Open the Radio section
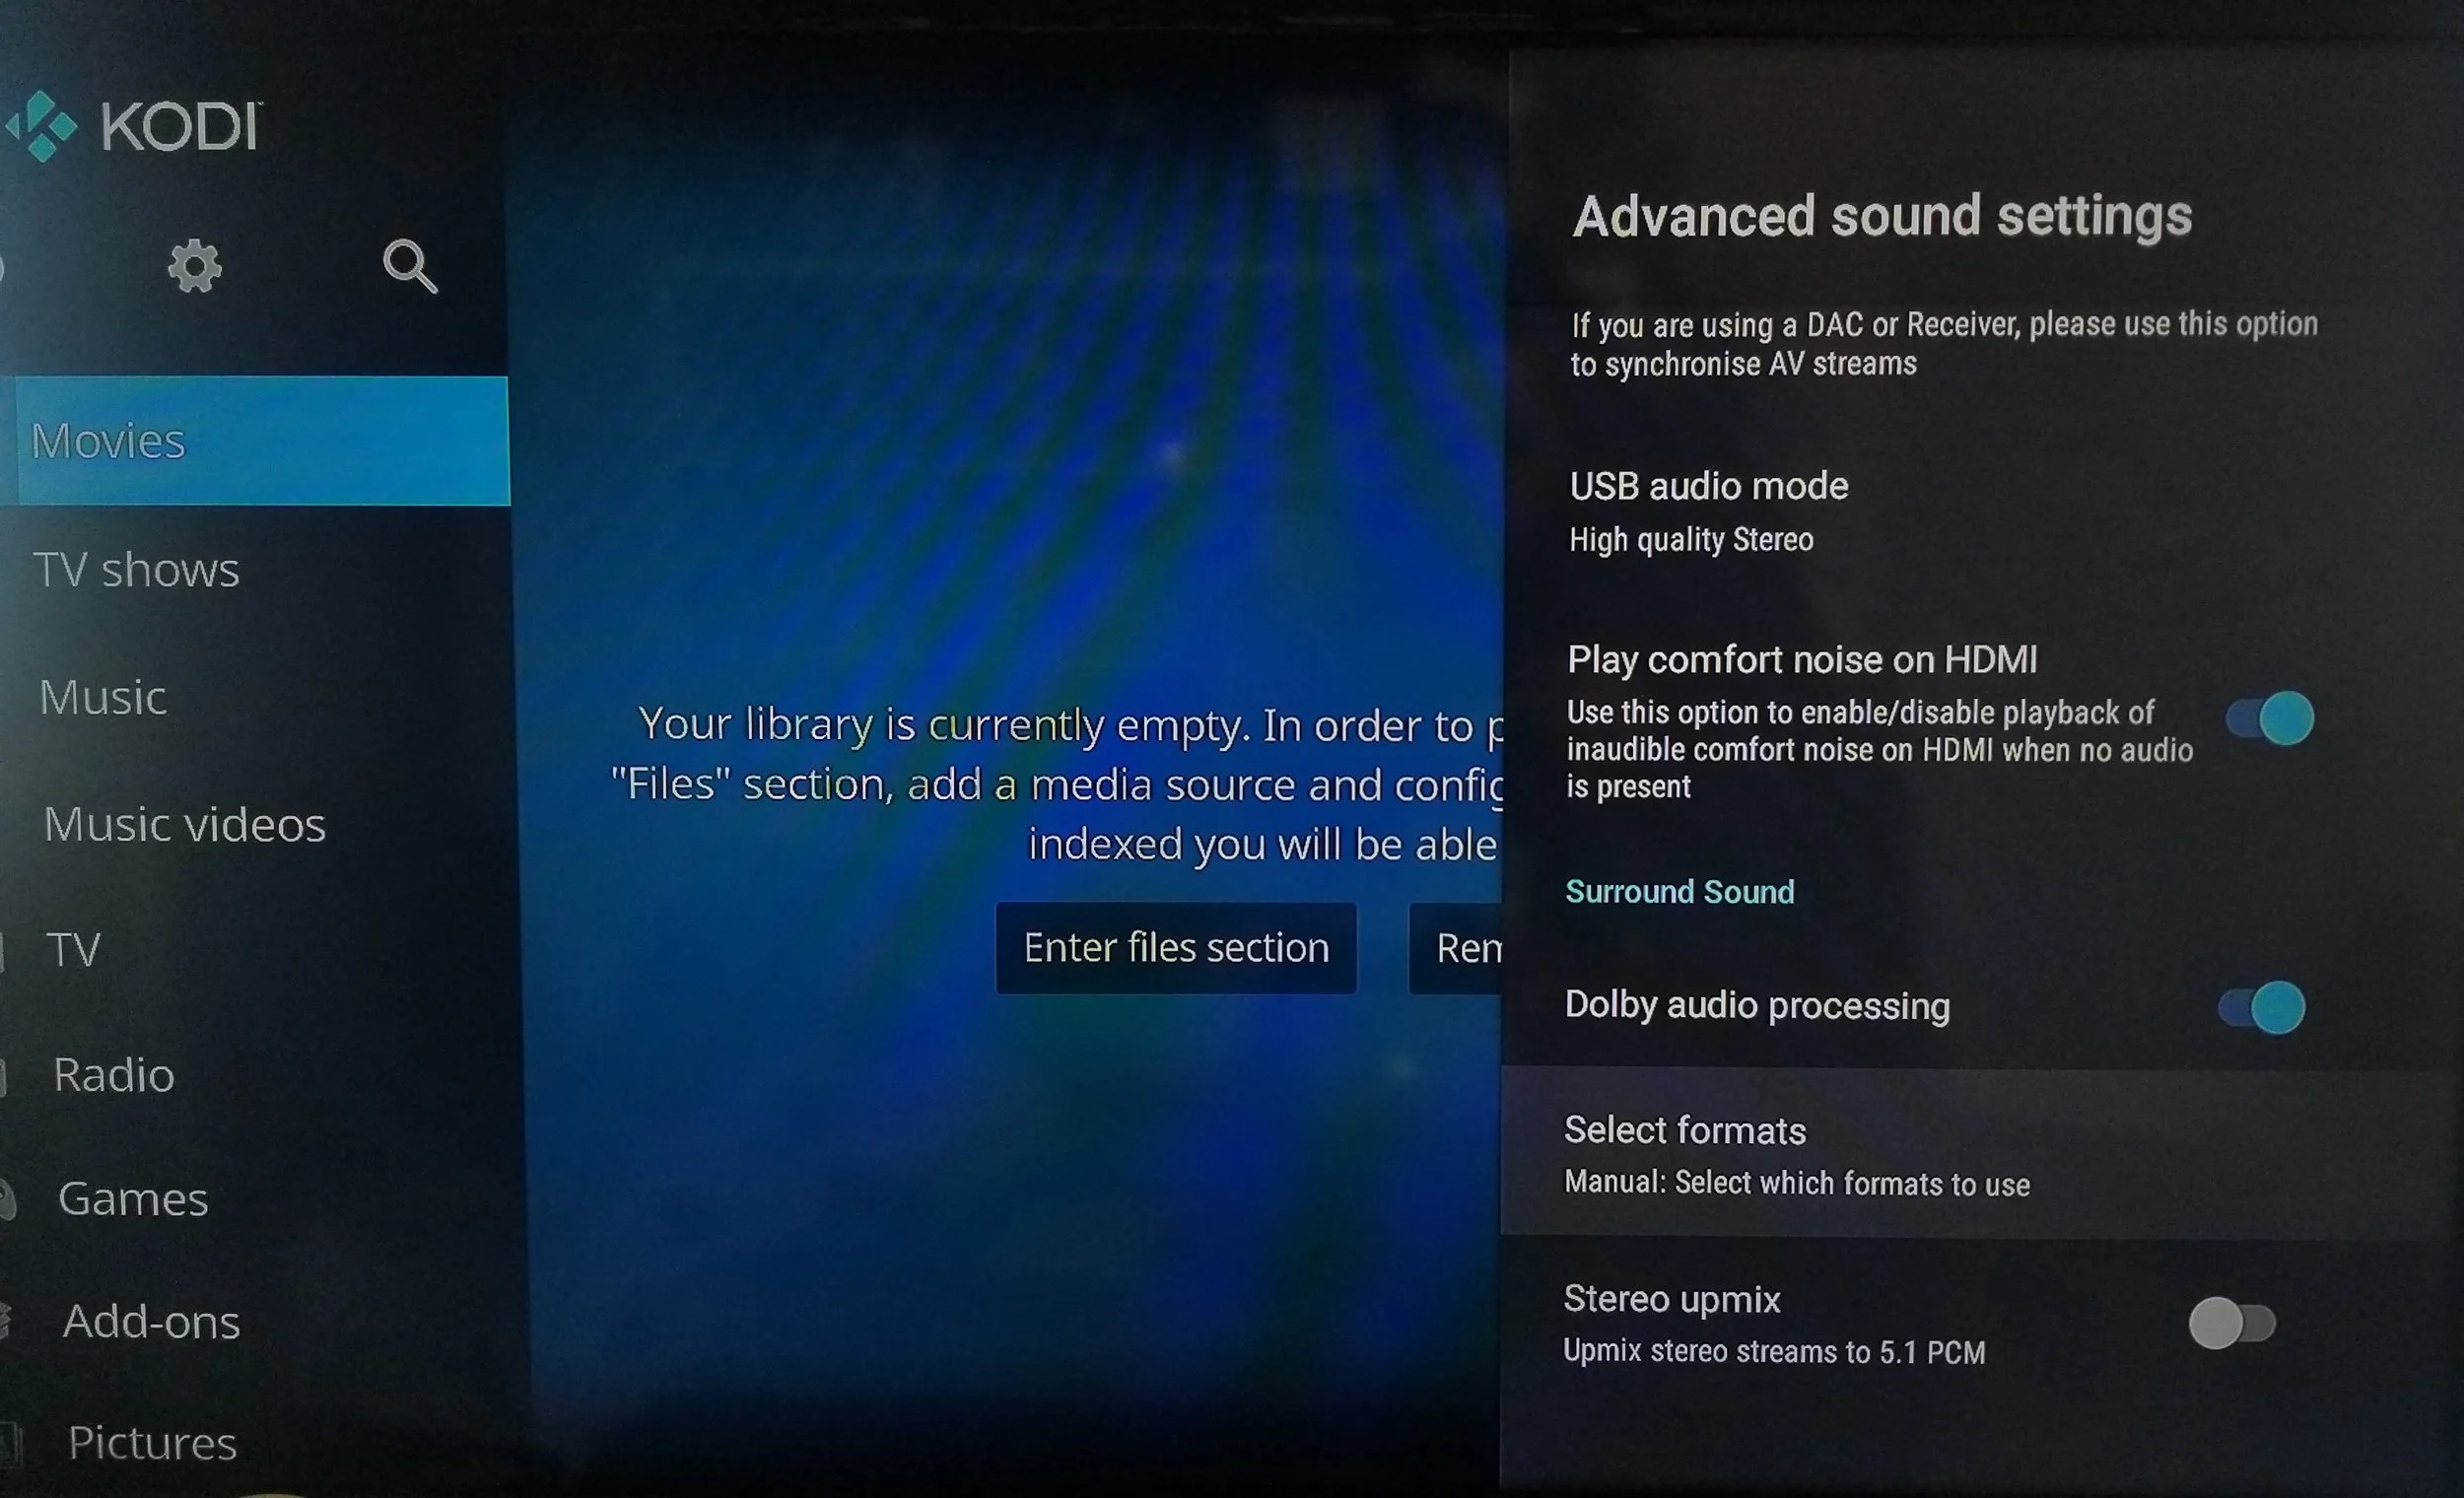Screen dimensions: 2464x1498 click(x=114, y=1075)
